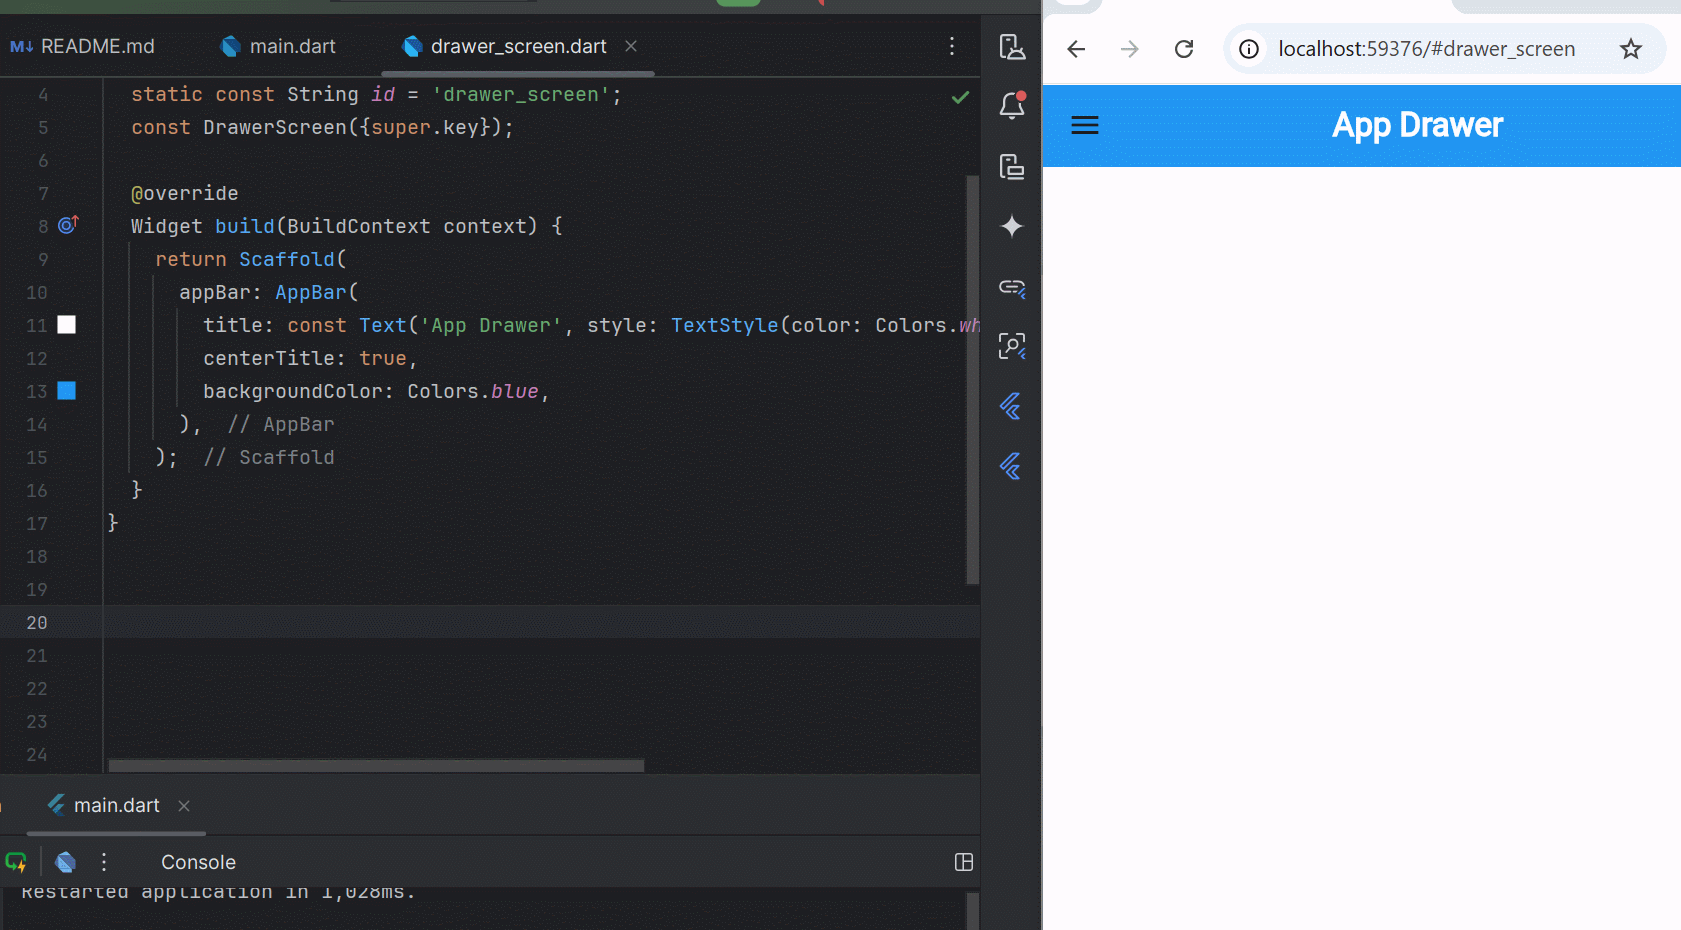Click the @override annotation on line 7

pos(185,193)
